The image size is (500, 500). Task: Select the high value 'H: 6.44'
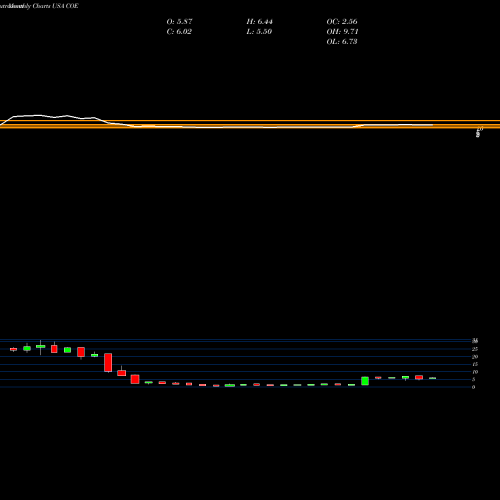point(259,21)
